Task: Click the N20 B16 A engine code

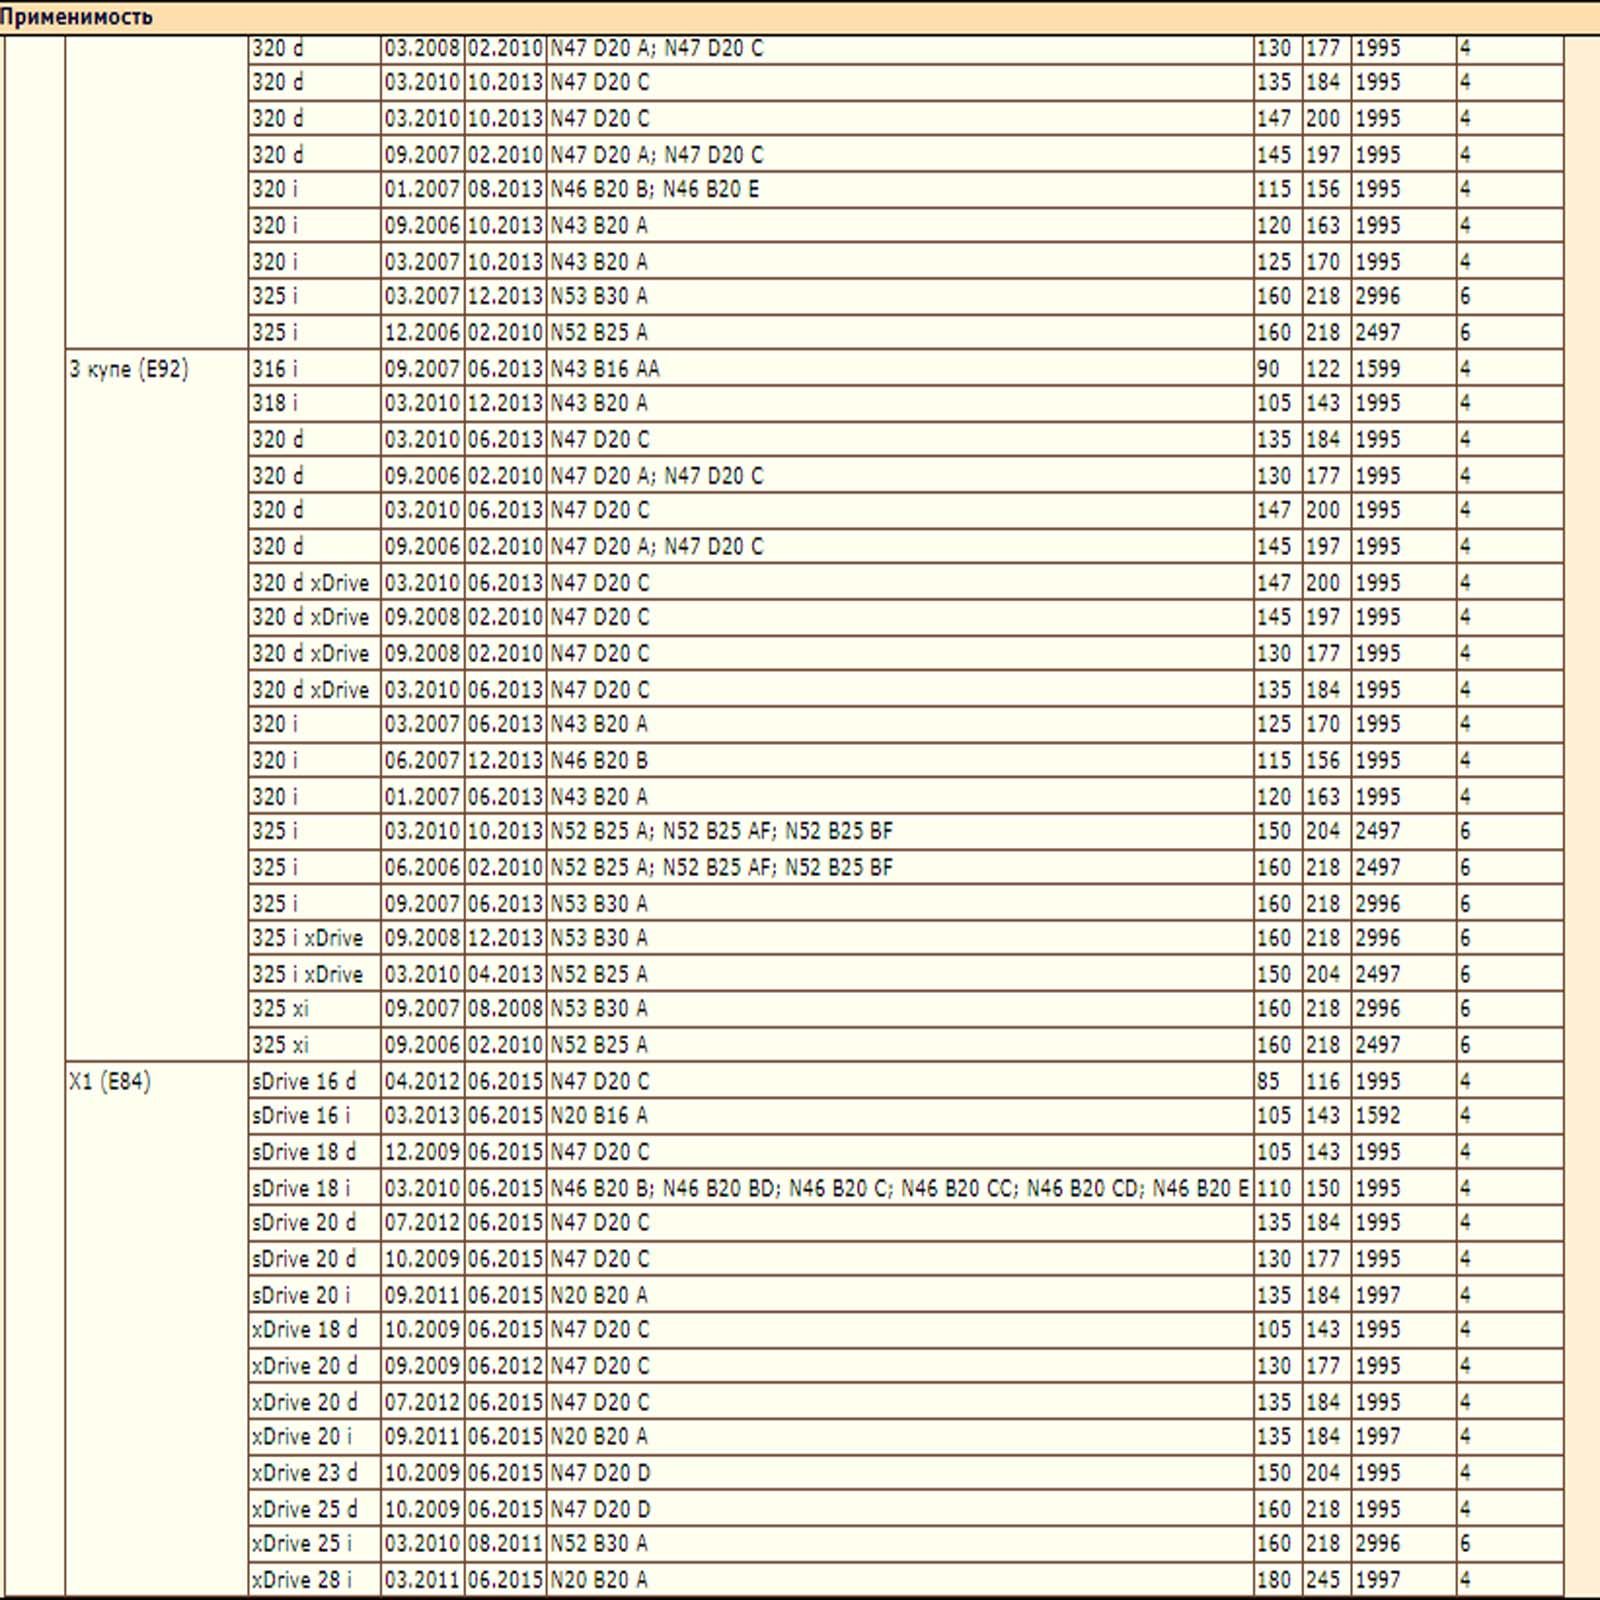Action: [x=599, y=1115]
